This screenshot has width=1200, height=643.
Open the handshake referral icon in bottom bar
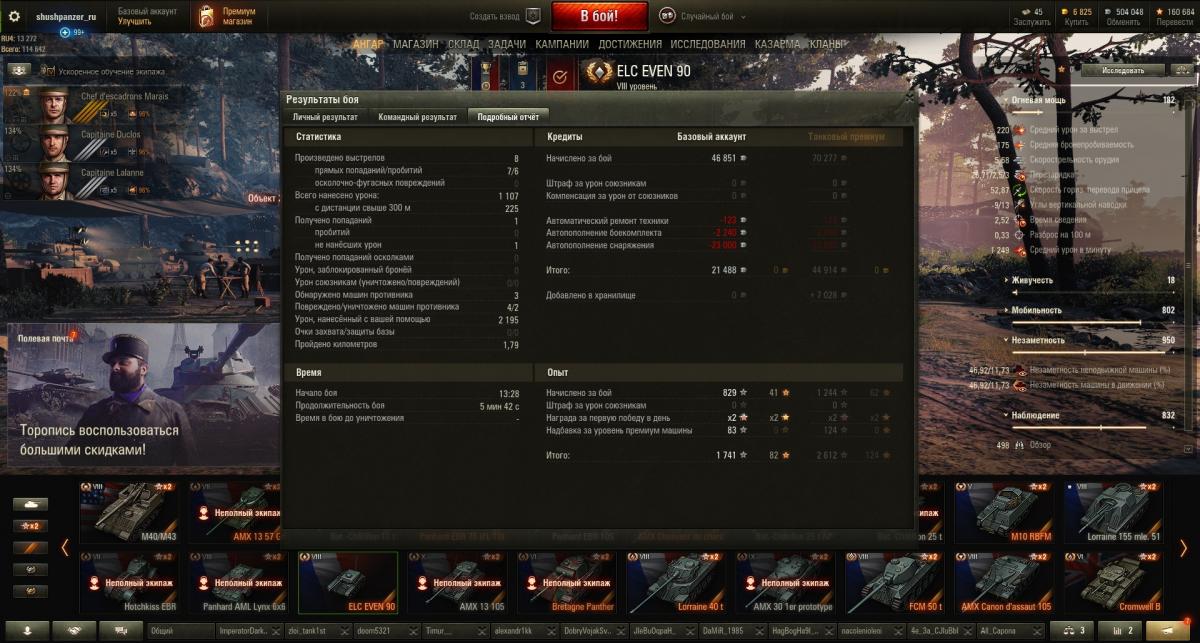coord(74,631)
